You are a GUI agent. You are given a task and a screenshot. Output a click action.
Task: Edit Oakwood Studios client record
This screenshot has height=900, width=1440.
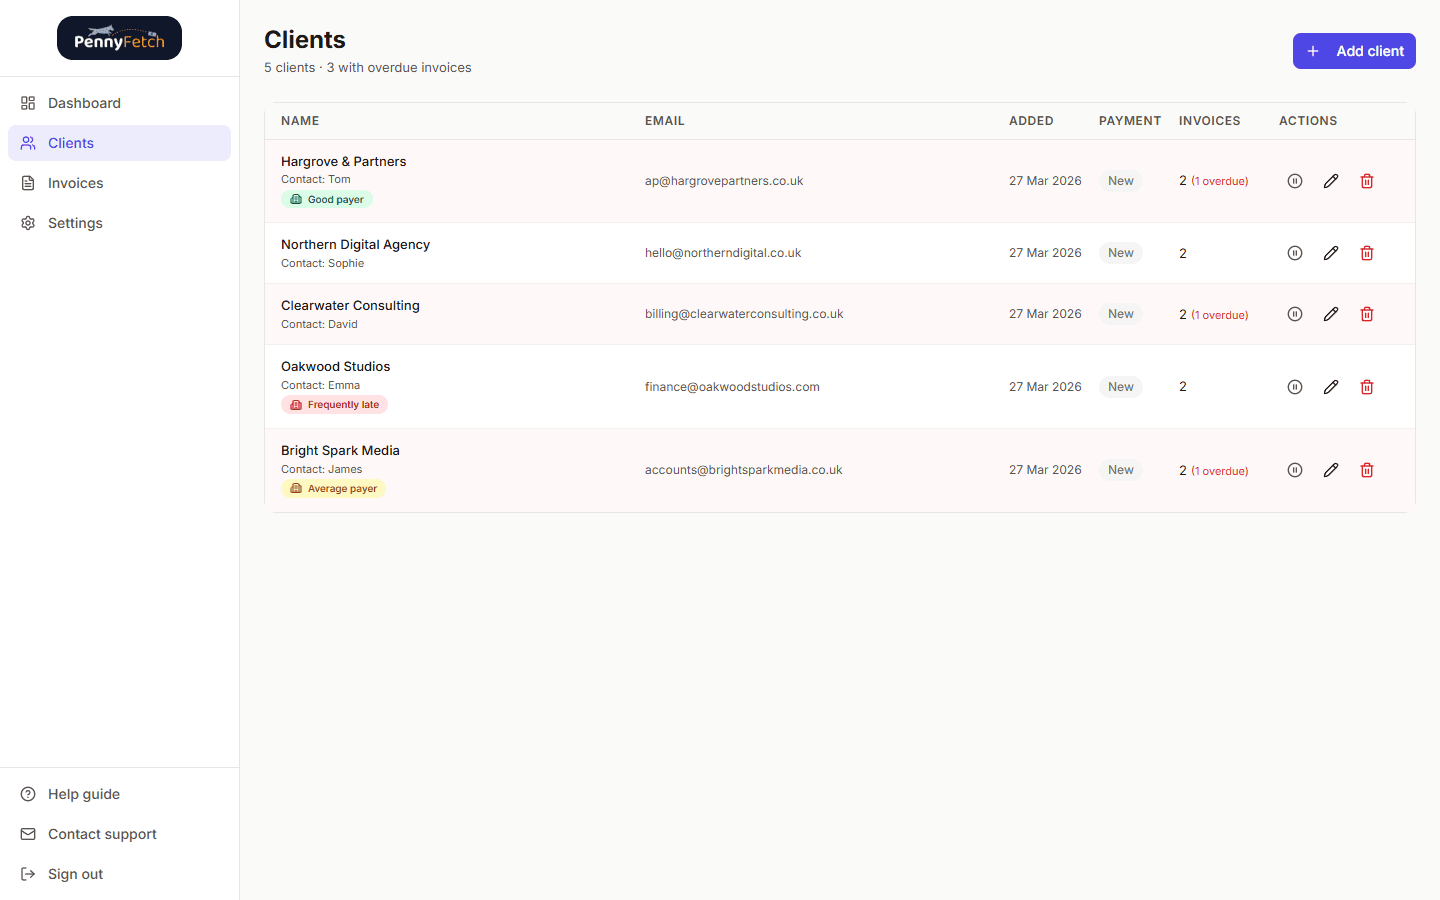coord(1330,387)
